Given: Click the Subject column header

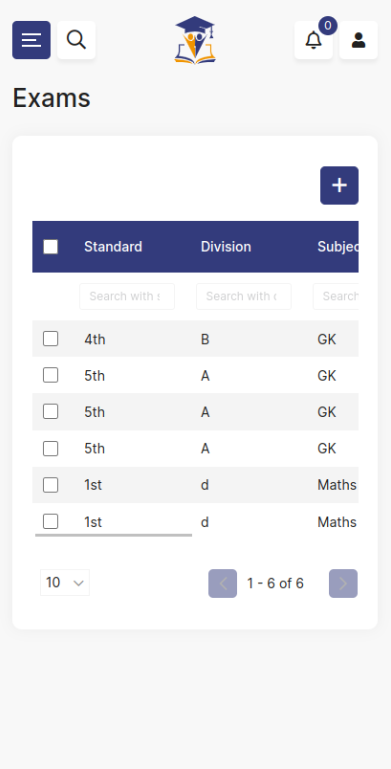Looking at the screenshot, I should coord(338,247).
